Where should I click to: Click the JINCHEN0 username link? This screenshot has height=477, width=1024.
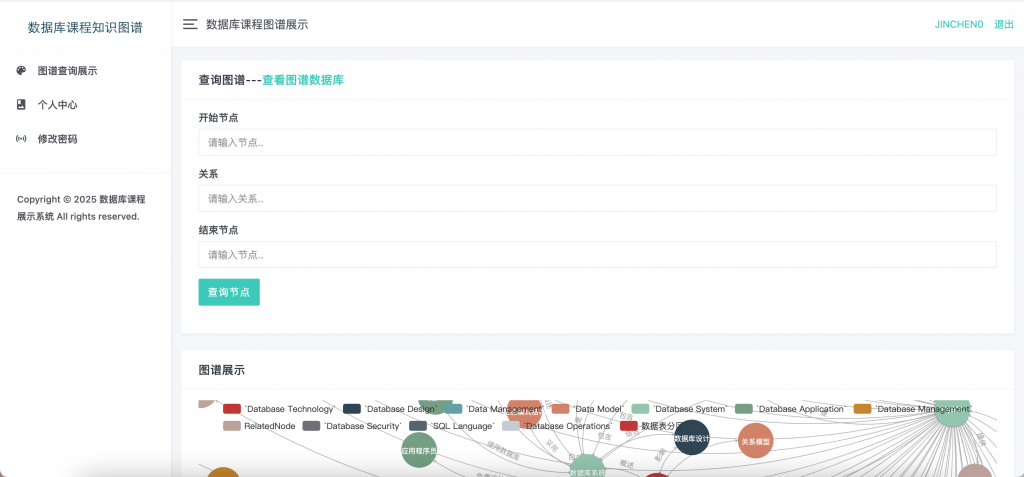pyautogui.click(x=959, y=25)
